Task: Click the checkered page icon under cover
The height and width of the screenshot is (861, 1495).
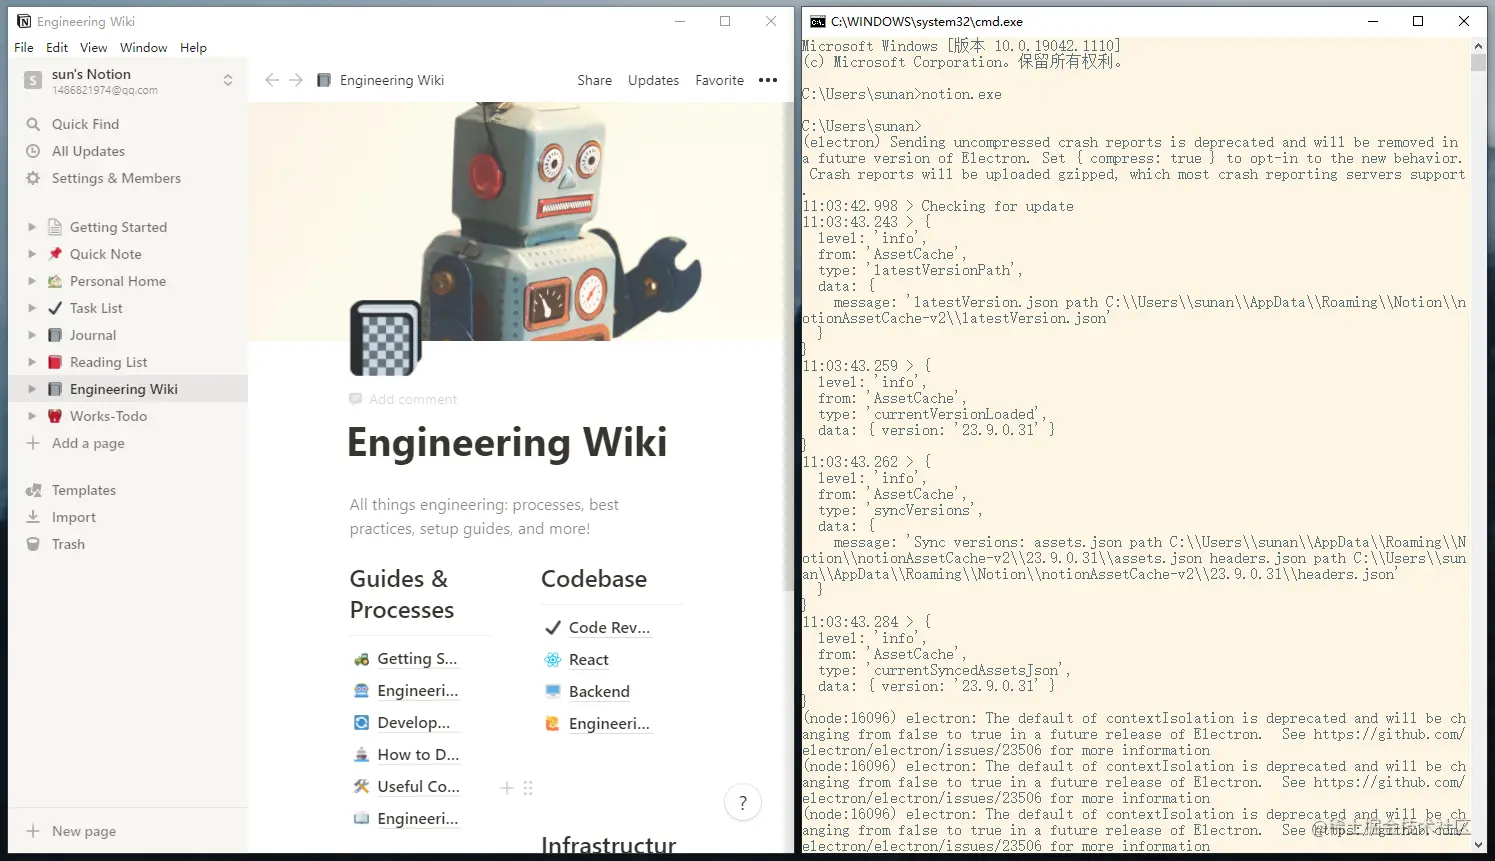Action: 386,338
